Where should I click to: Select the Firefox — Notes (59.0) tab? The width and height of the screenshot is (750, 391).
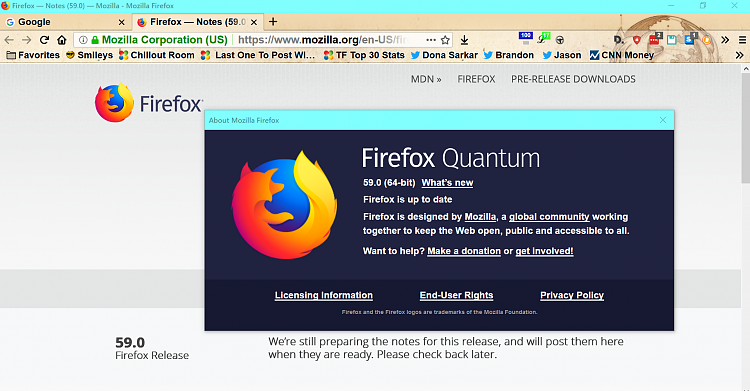pos(197,22)
